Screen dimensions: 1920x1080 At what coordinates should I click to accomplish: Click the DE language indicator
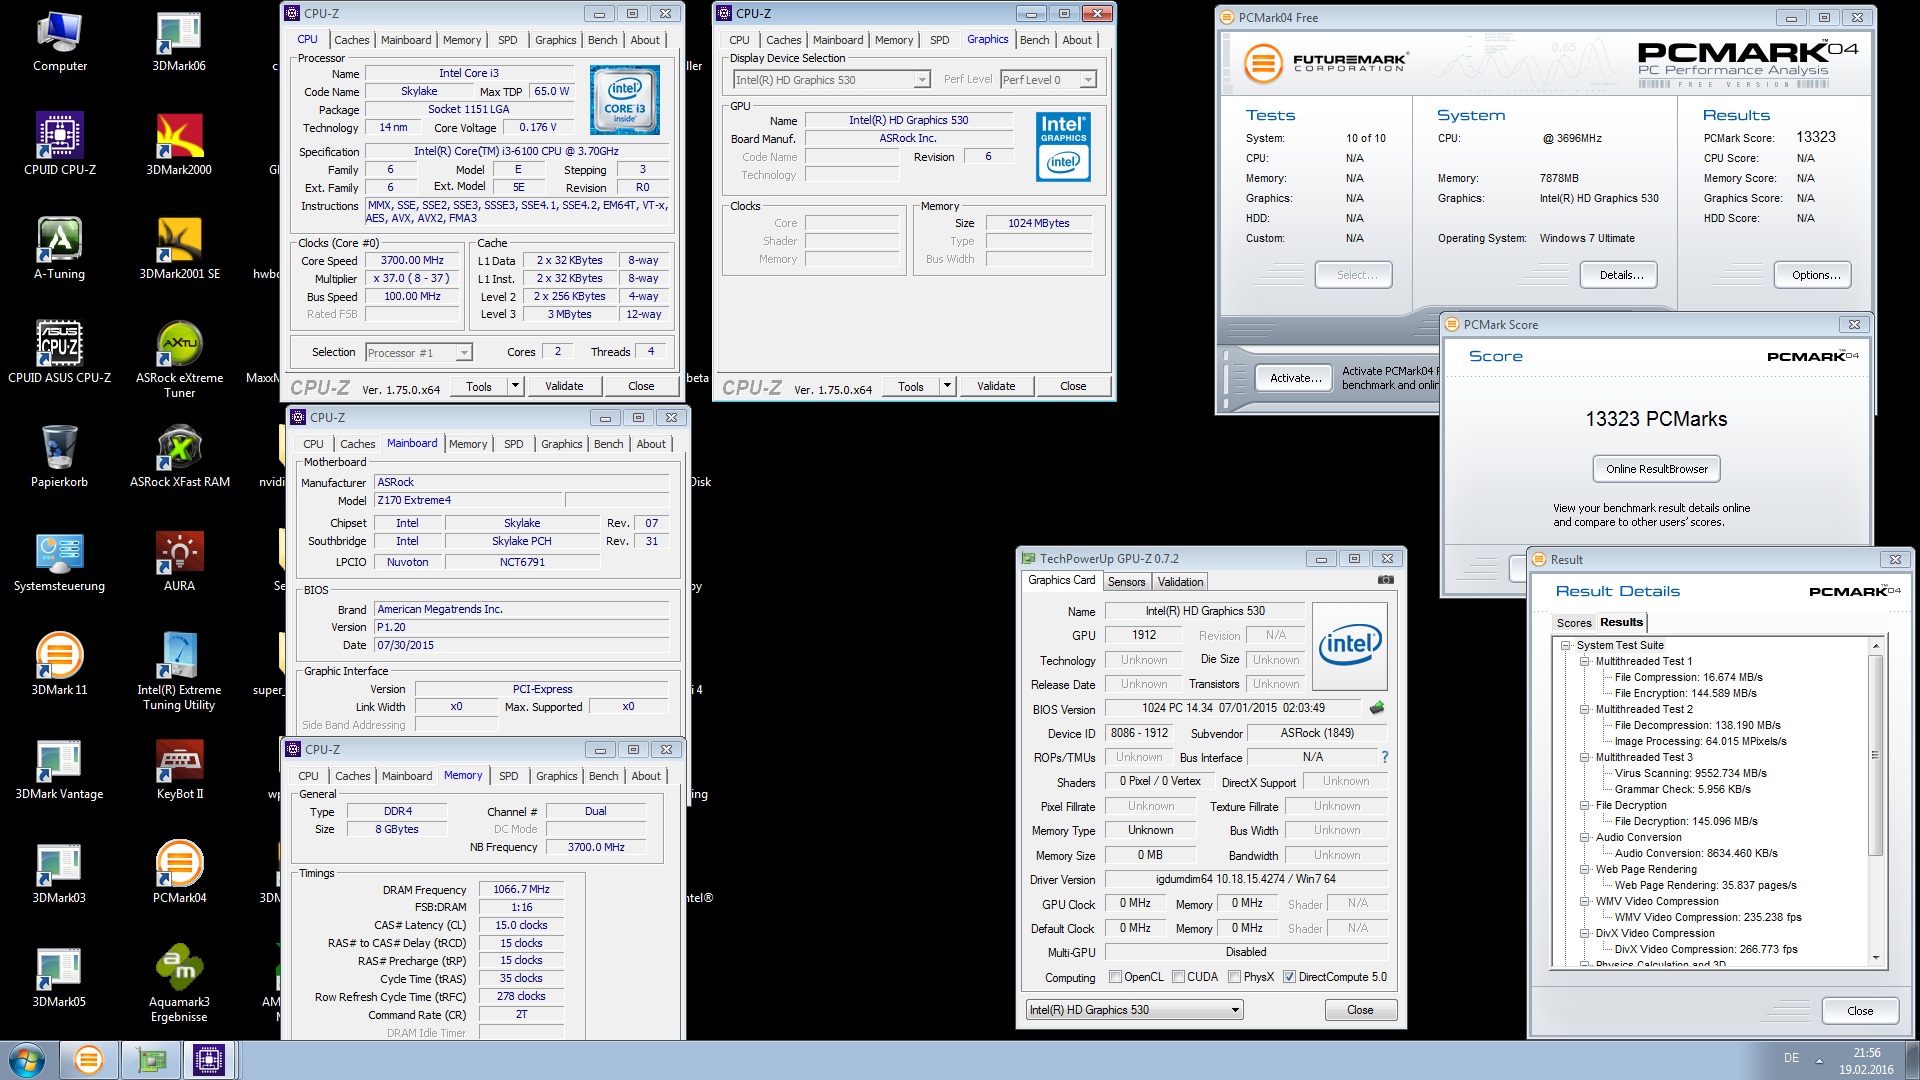(1790, 1058)
